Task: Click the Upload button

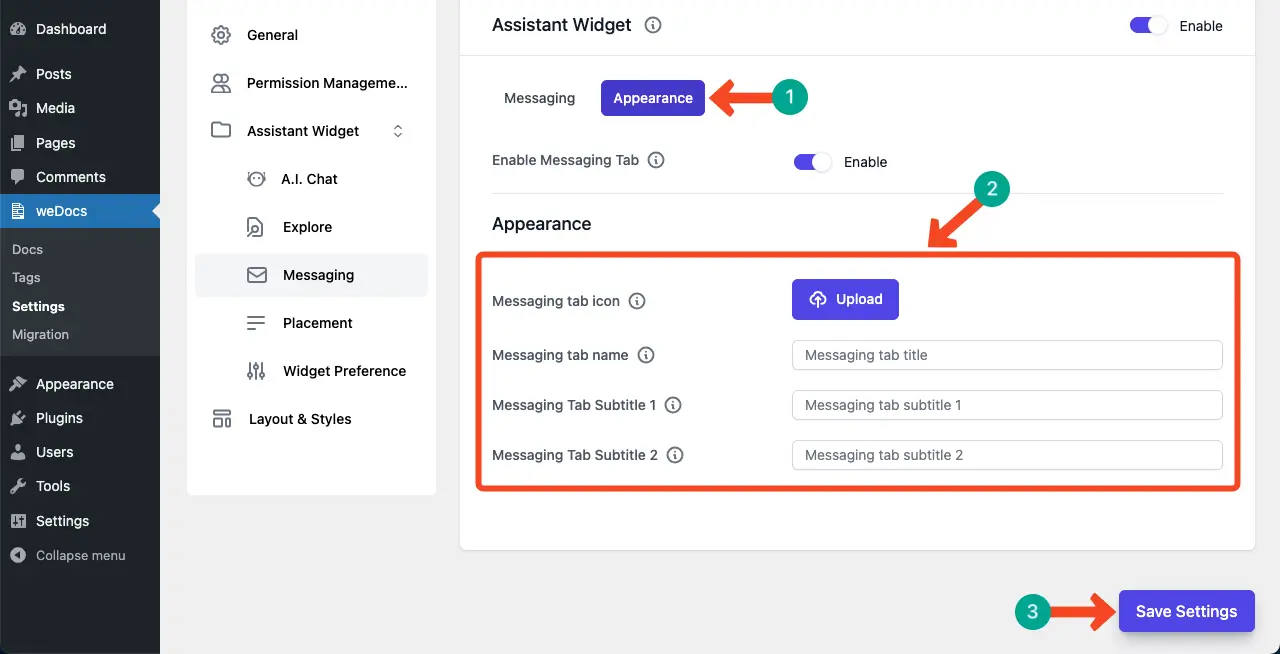Action: (845, 299)
